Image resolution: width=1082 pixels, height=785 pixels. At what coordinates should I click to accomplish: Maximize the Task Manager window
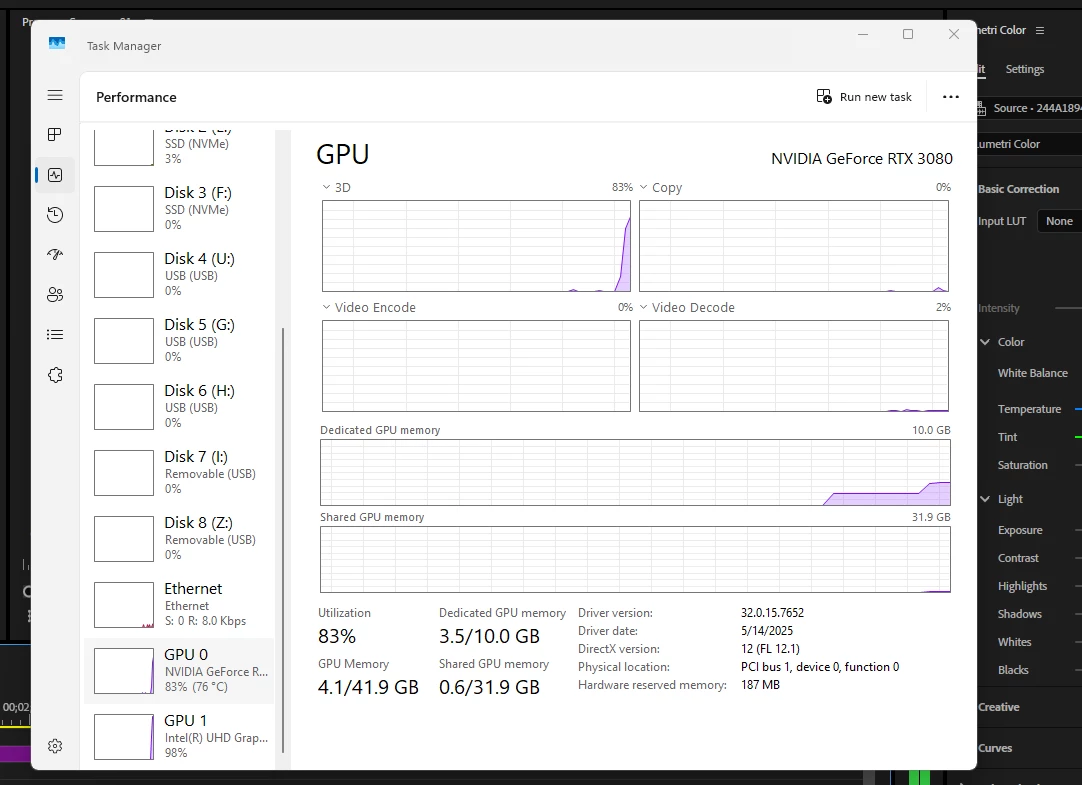[x=908, y=34]
